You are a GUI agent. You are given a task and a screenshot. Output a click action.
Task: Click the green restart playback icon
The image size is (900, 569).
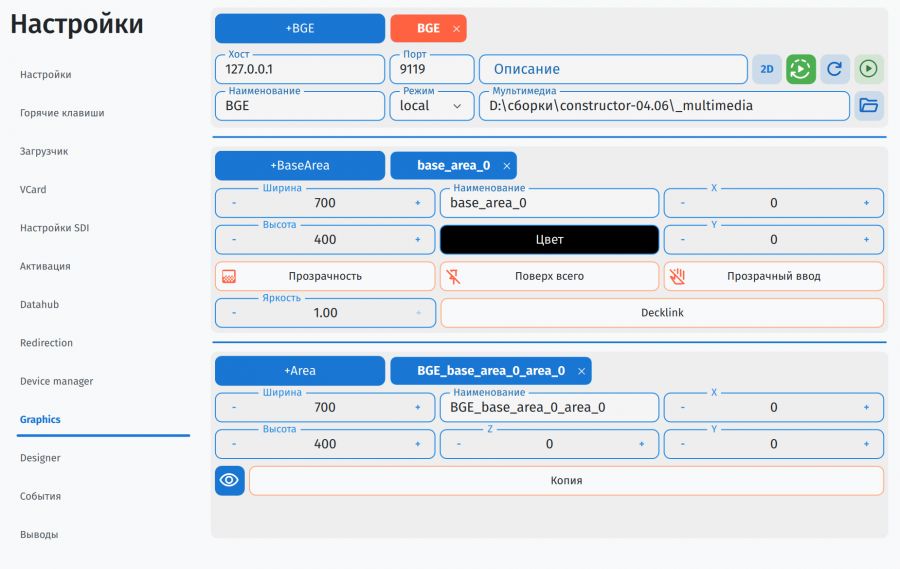click(801, 69)
